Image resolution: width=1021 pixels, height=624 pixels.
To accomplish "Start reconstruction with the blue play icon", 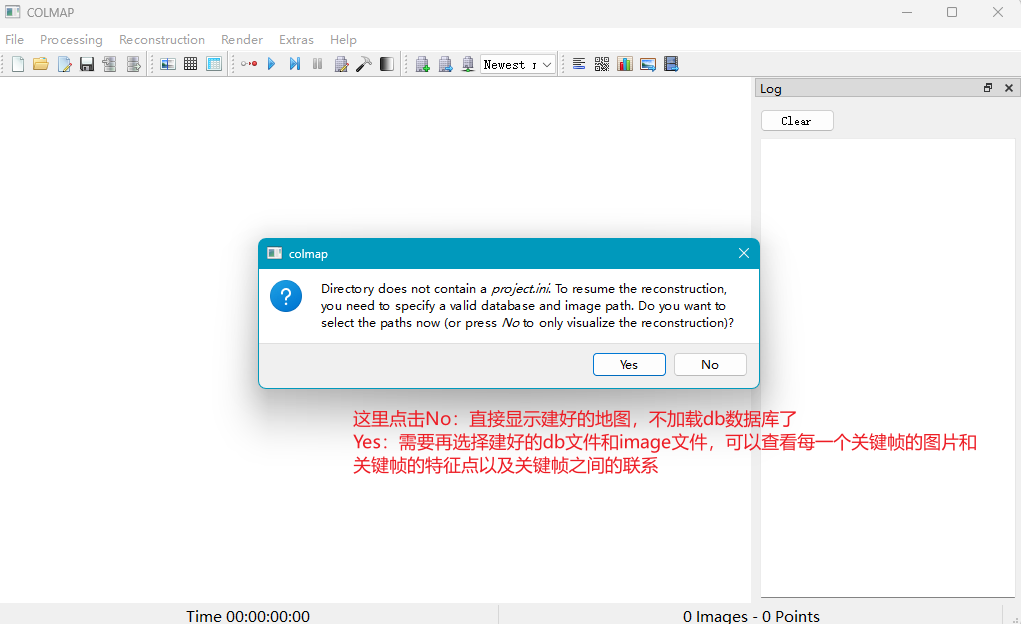I will pos(272,64).
